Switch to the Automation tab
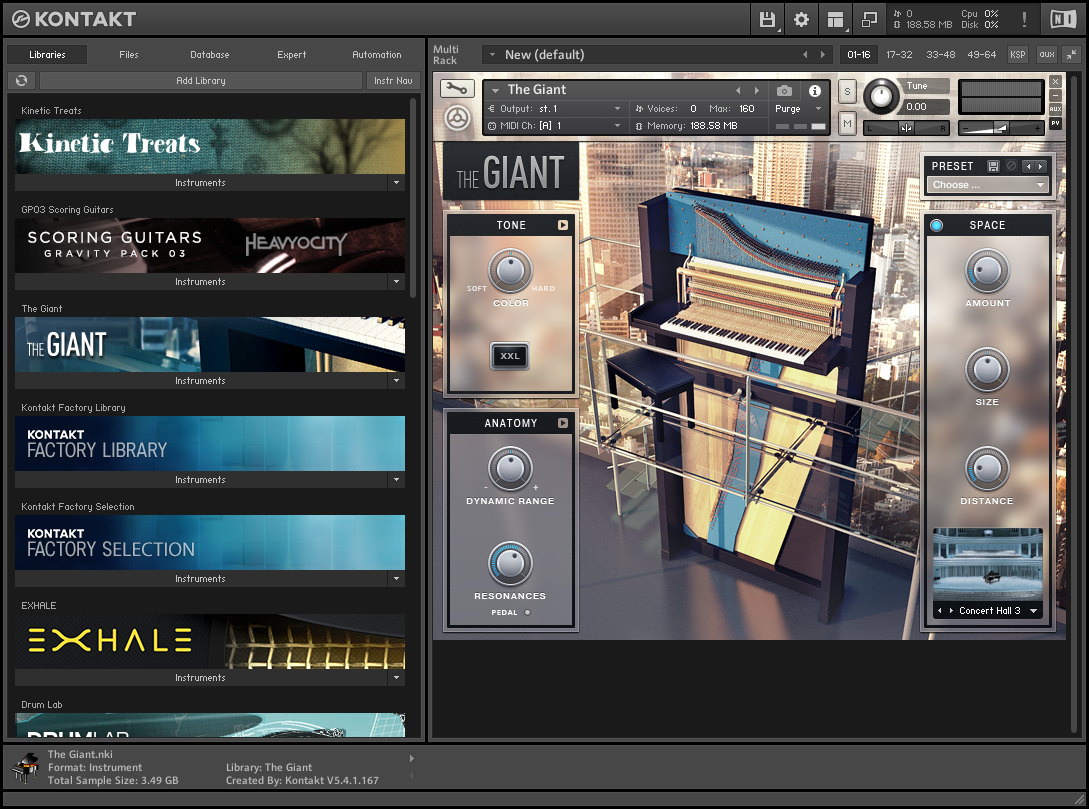Screen dimensions: 1089x809 (x=376, y=54)
